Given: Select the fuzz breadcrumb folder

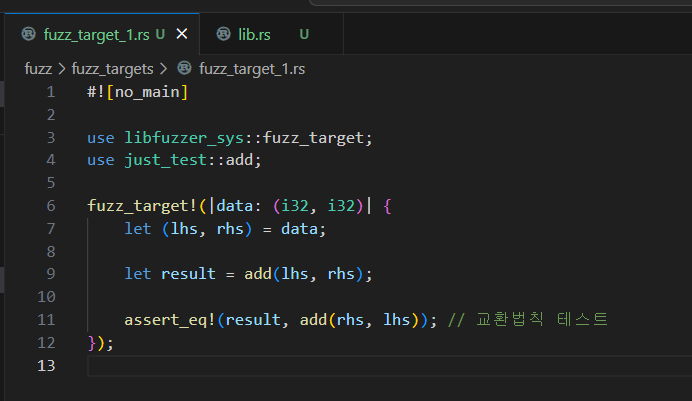Looking at the screenshot, I should [38, 69].
